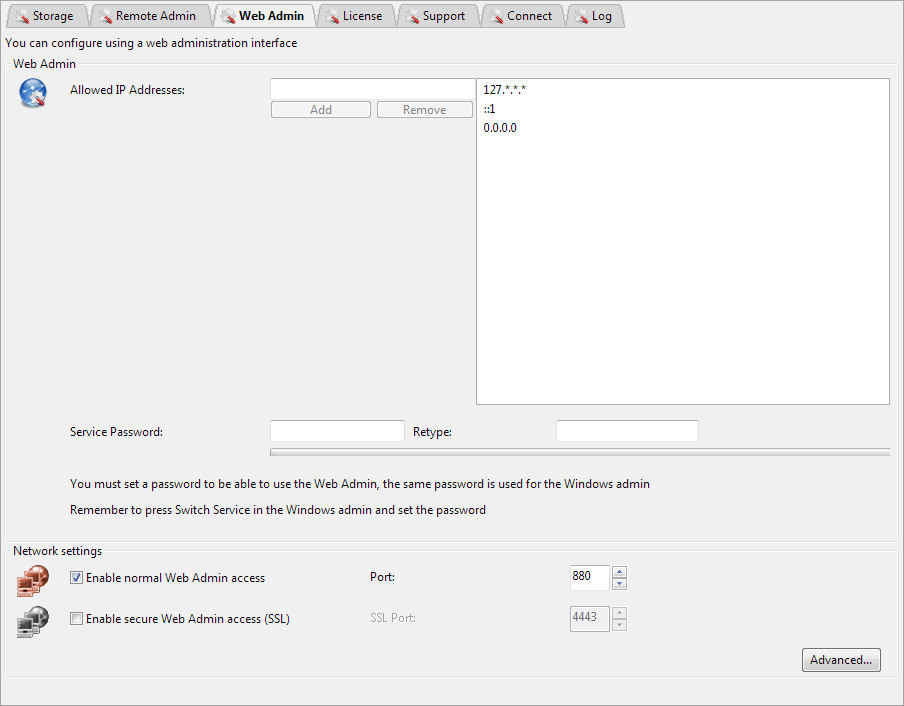Click the Port number field
The width and height of the screenshot is (904, 706).
(589, 577)
